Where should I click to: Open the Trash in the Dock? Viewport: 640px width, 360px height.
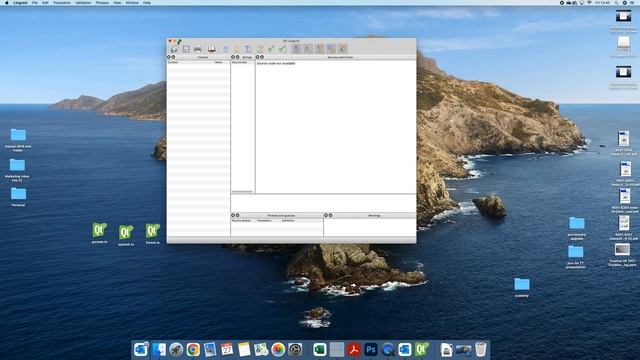coord(480,349)
